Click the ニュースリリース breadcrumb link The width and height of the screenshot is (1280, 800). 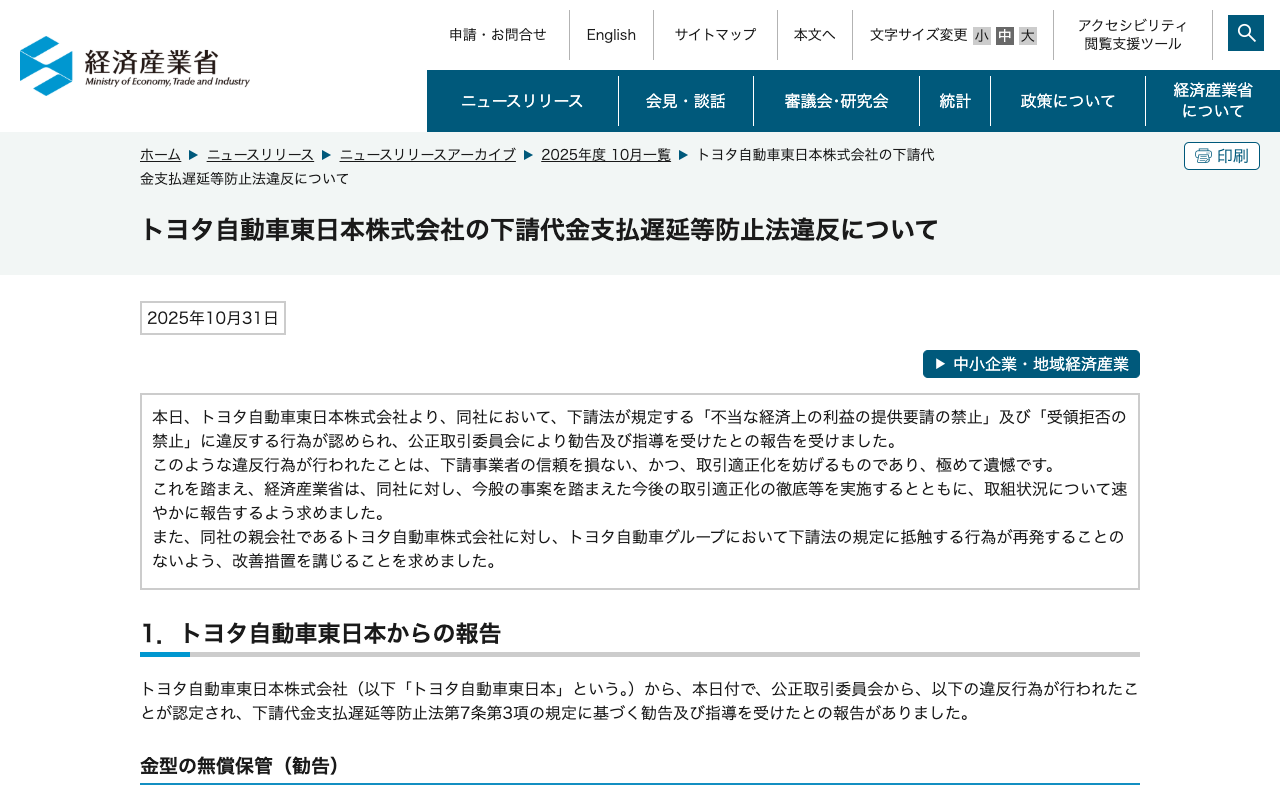260,155
